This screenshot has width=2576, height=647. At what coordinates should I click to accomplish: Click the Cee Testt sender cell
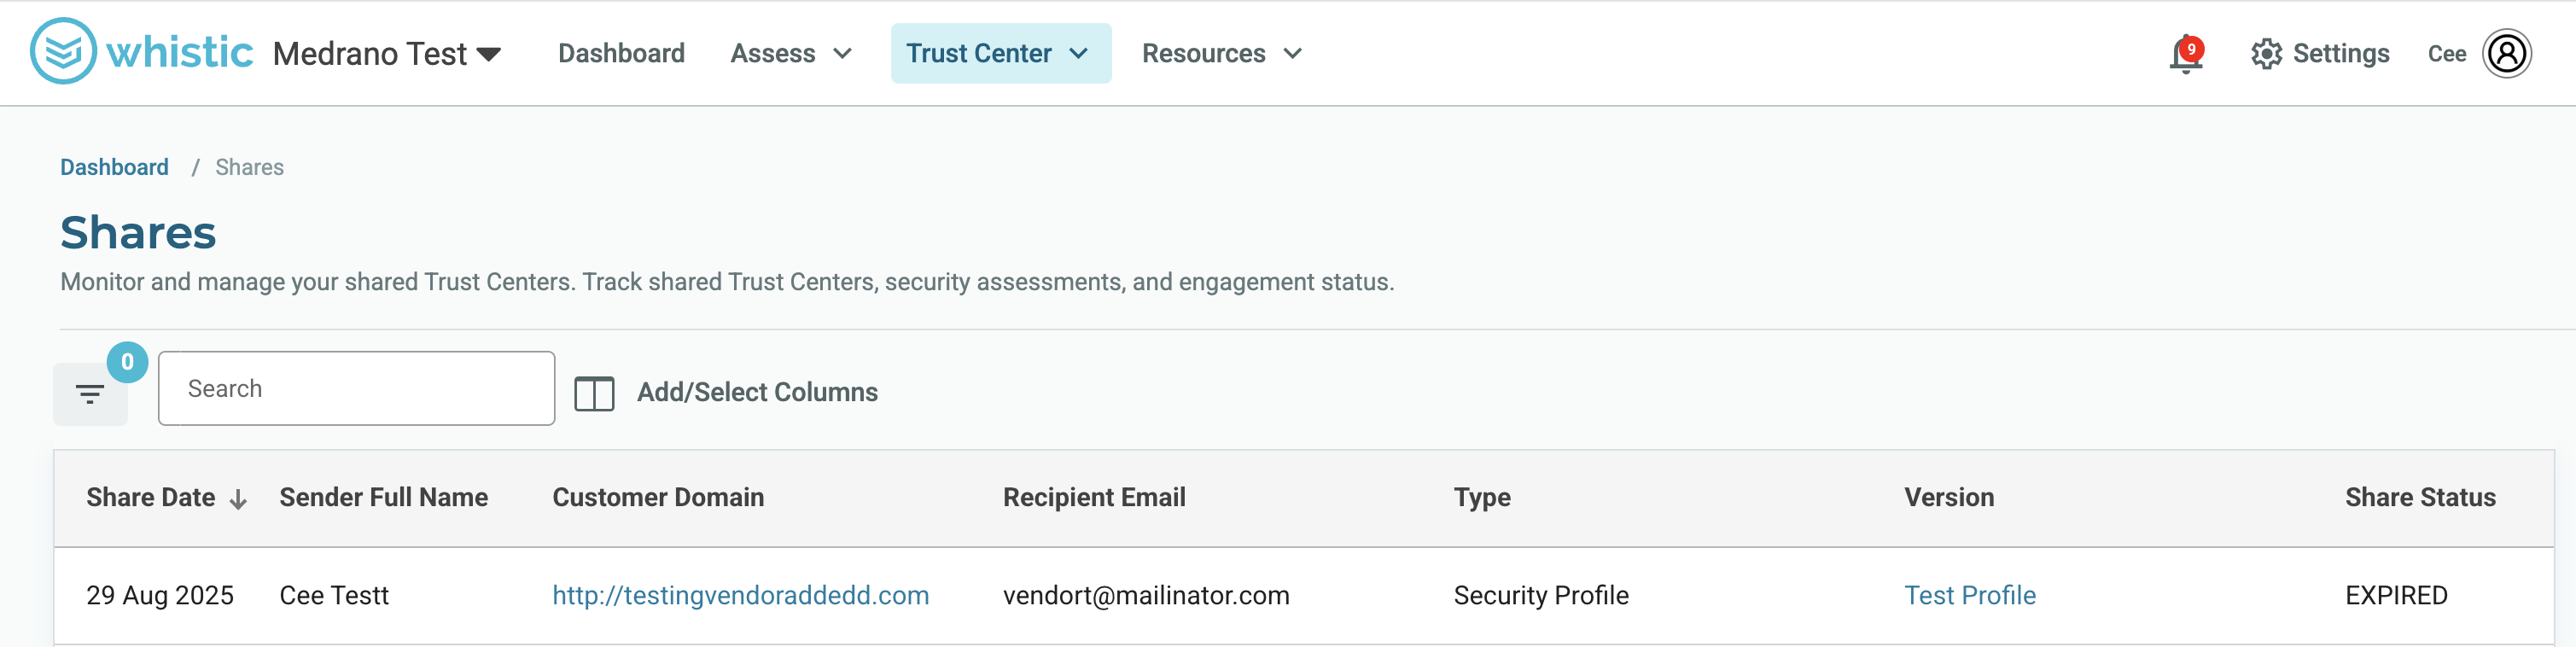(334, 595)
